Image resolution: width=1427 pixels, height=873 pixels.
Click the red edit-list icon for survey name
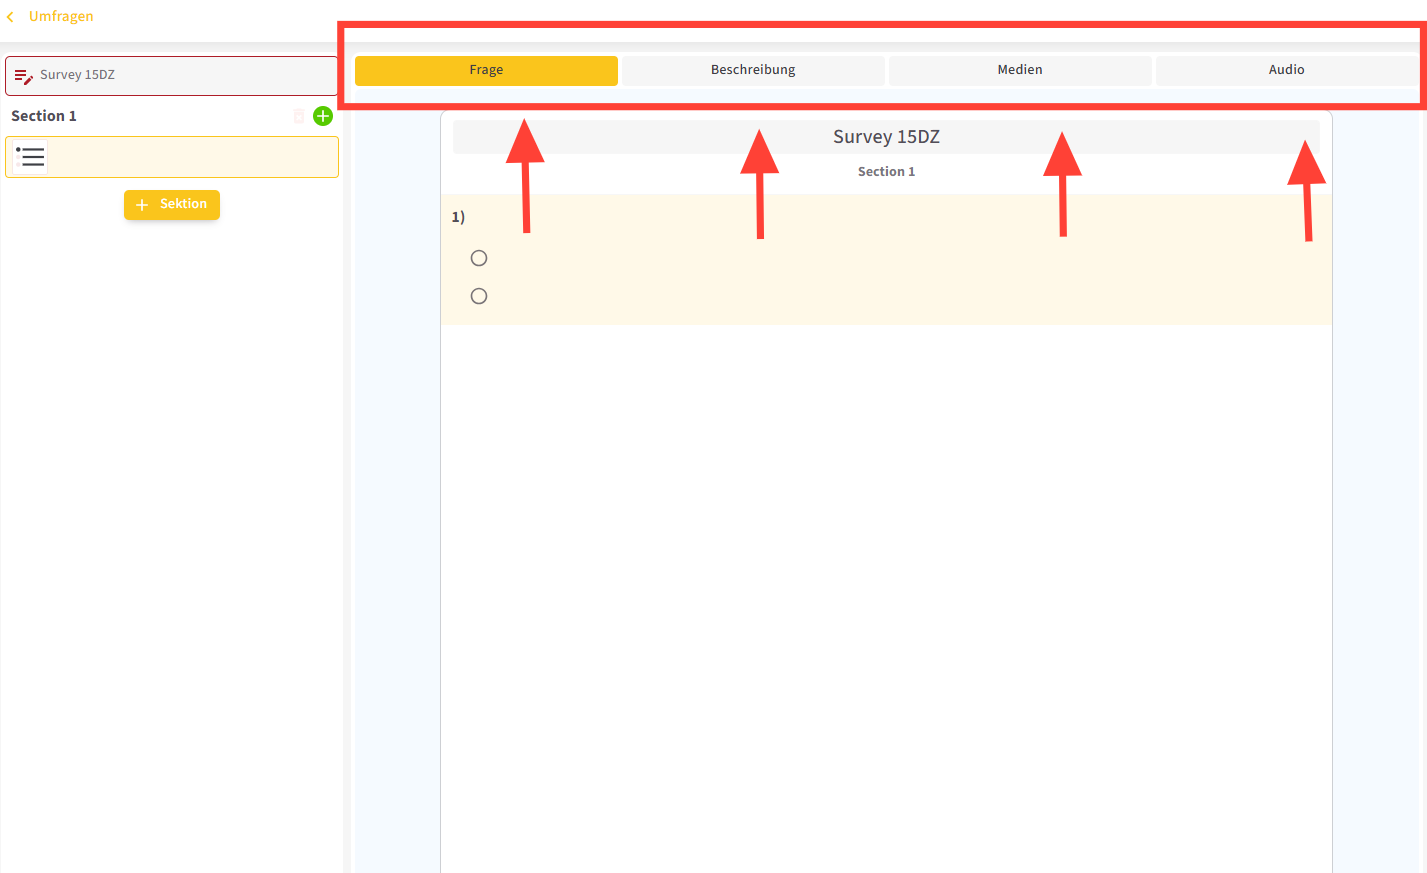tap(23, 76)
